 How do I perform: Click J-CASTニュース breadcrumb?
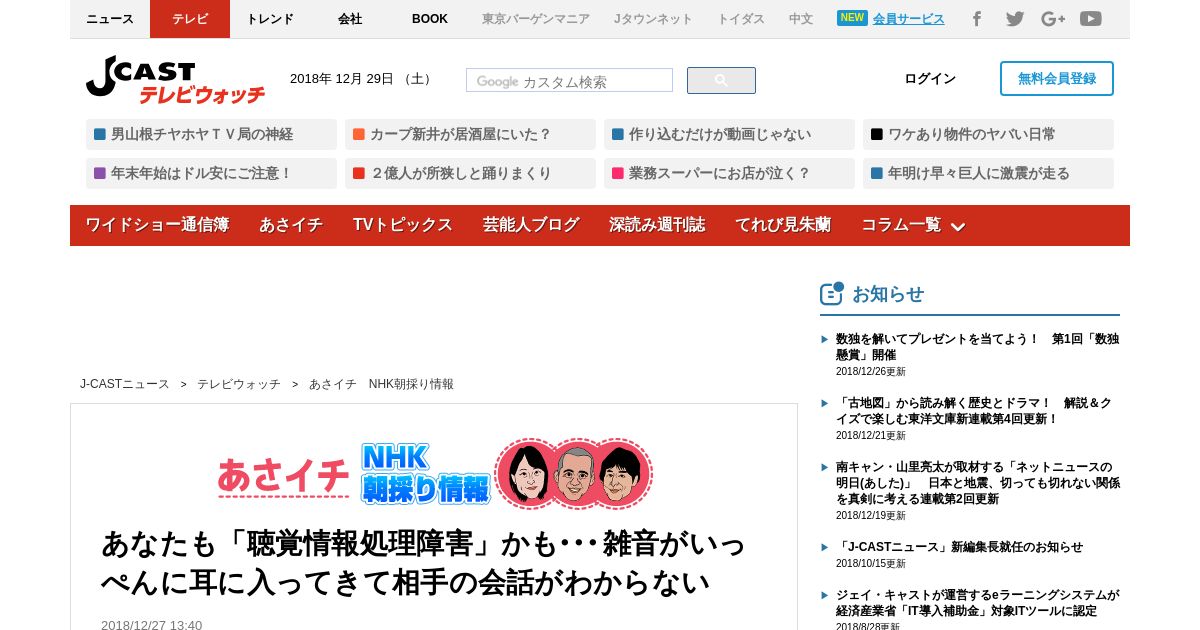click(125, 384)
